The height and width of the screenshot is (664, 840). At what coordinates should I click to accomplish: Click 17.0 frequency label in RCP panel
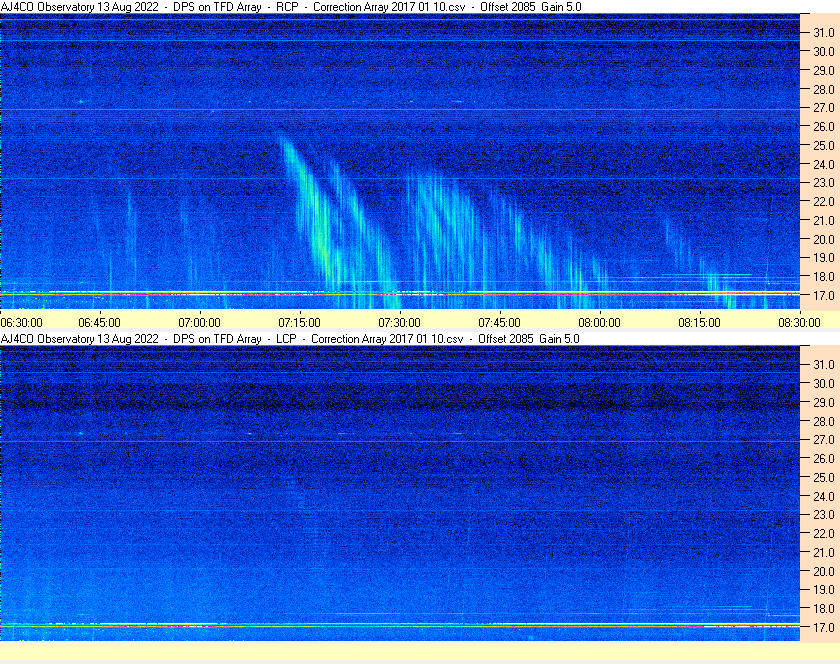tap(824, 295)
